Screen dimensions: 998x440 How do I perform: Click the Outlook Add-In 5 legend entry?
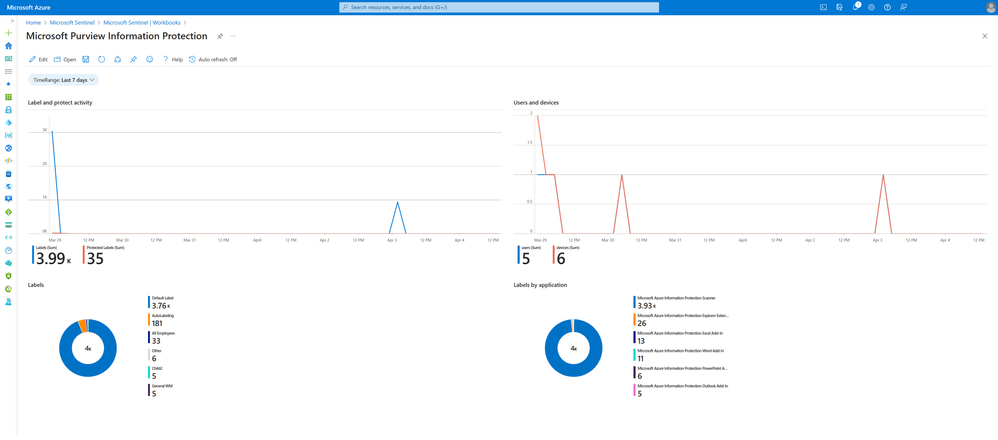coord(680,391)
